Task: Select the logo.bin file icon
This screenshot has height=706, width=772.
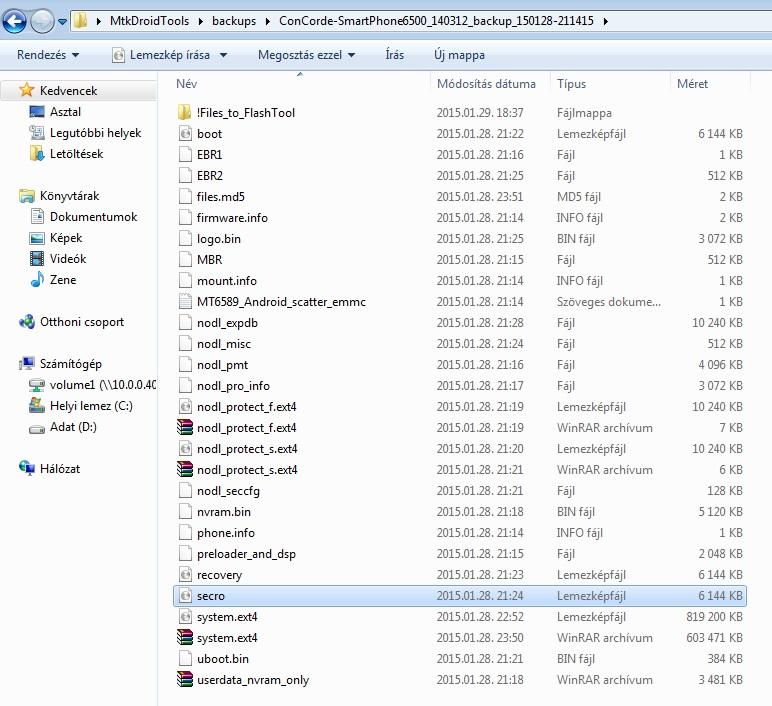Action: point(185,238)
